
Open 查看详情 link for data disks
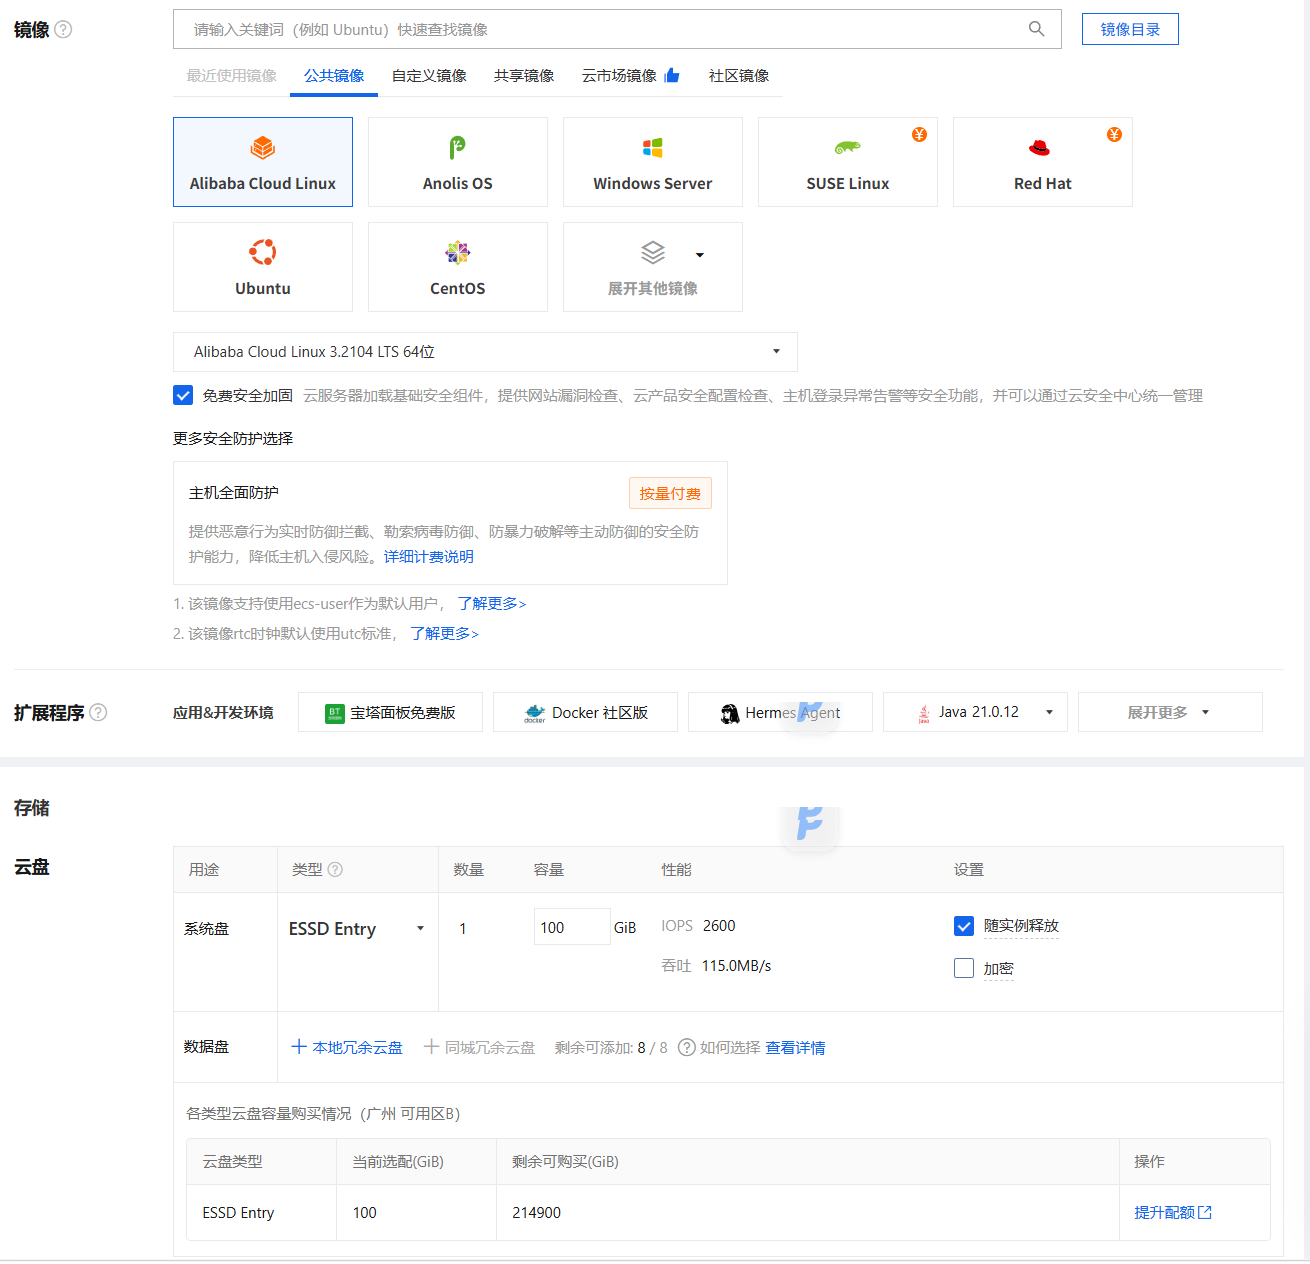coord(796,1047)
